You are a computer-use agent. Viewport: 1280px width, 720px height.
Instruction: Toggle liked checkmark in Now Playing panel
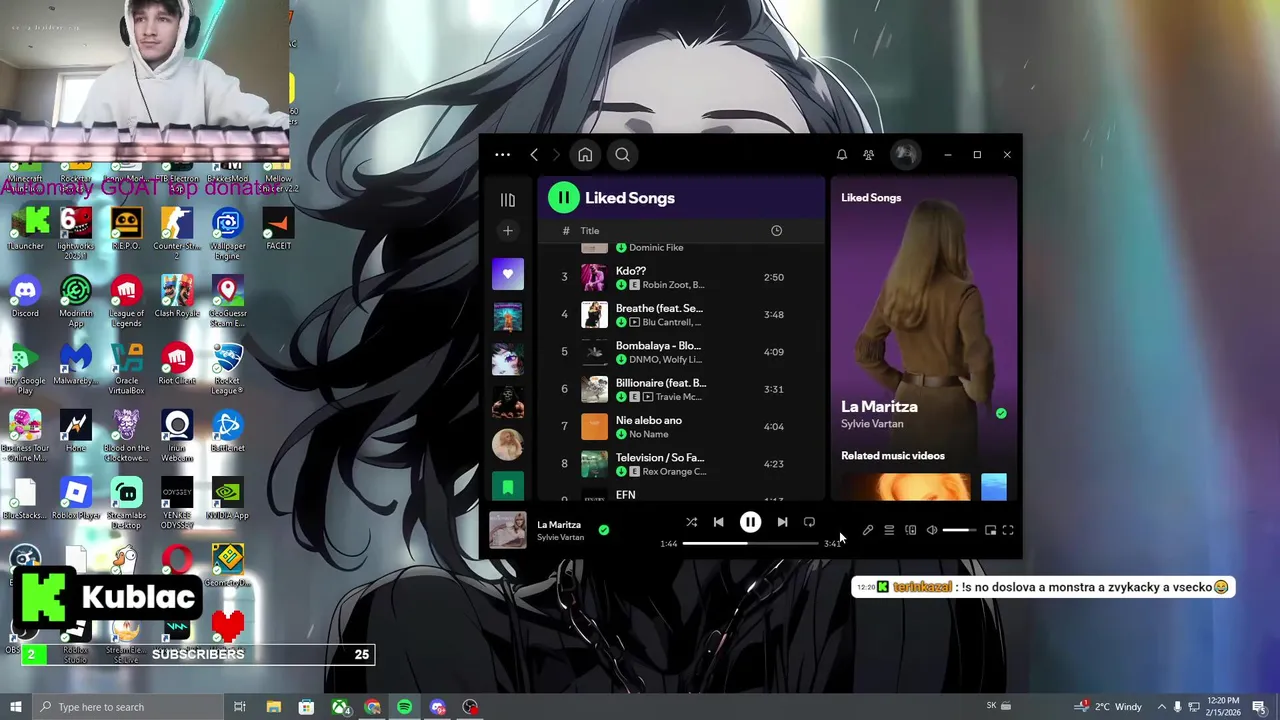[x=1001, y=413]
